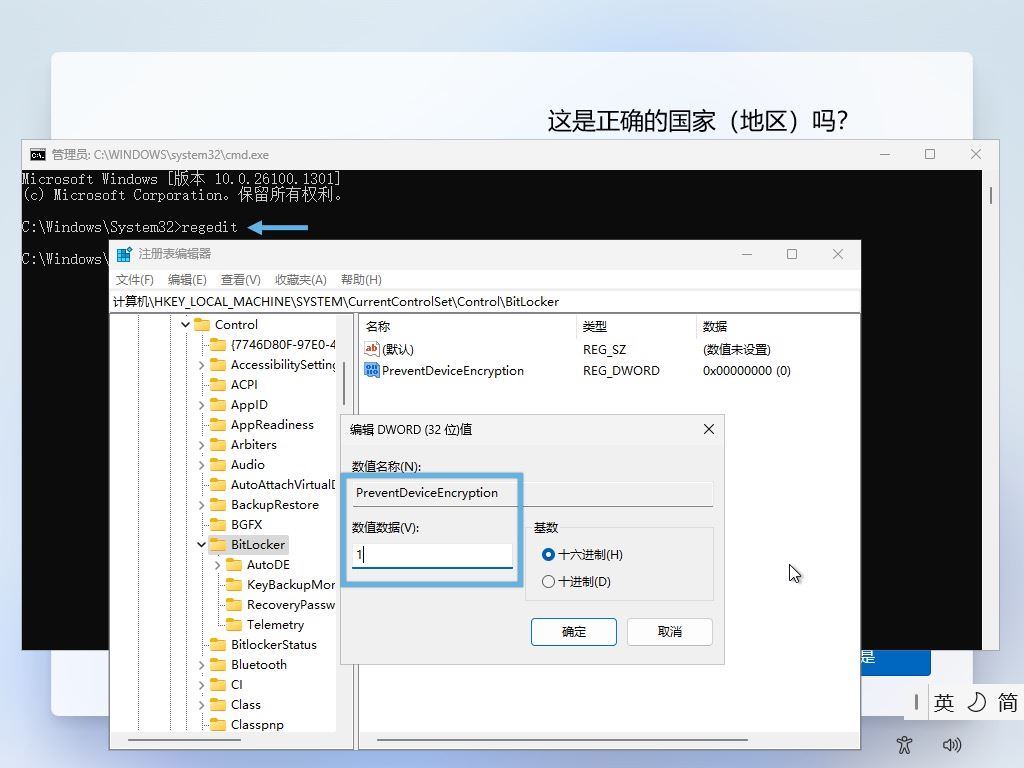The width and height of the screenshot is (1024, 768).
Task: Click the accessibility icon in the taskbar
Action: [x=904, y=745]
